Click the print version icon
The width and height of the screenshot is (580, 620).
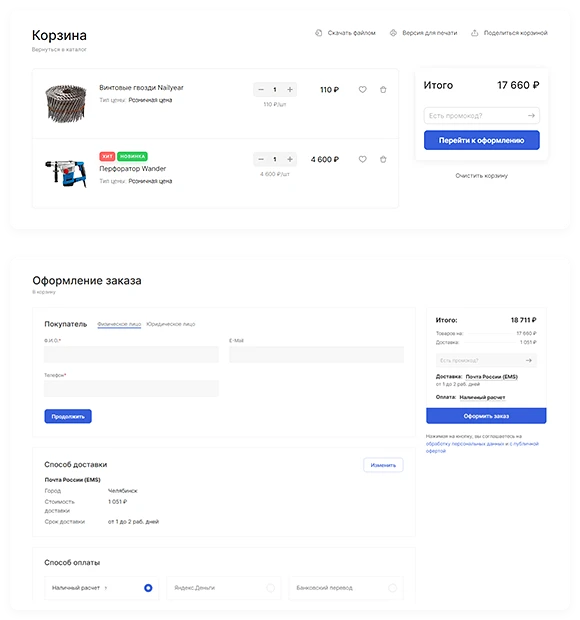[x=393, y=33]
